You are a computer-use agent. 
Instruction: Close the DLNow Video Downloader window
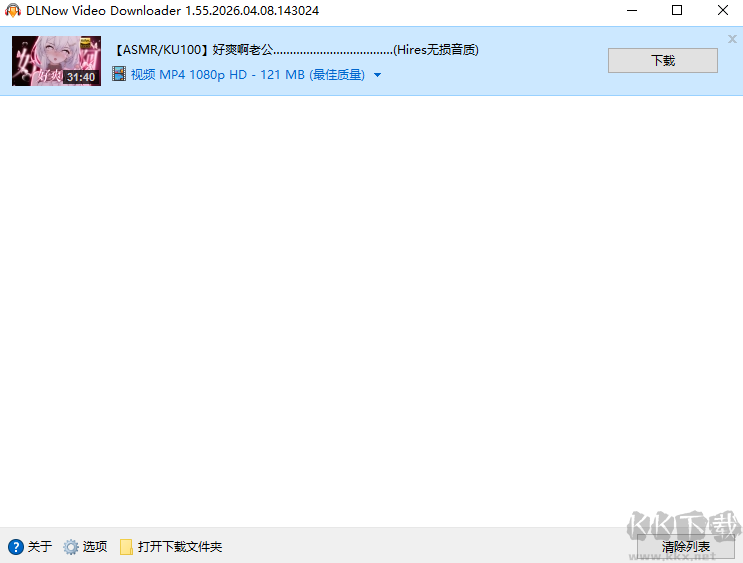click(723, 10)
